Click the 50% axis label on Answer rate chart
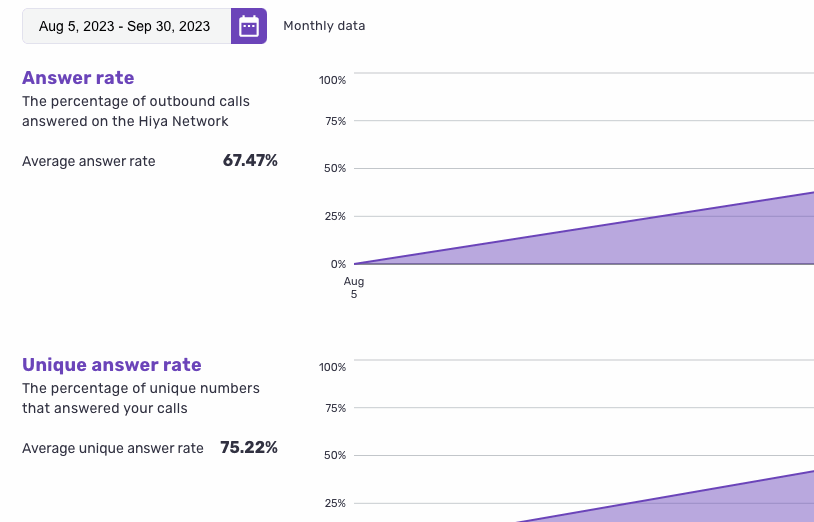This screenshot has width=814, height=522. [x=335, y=168]
